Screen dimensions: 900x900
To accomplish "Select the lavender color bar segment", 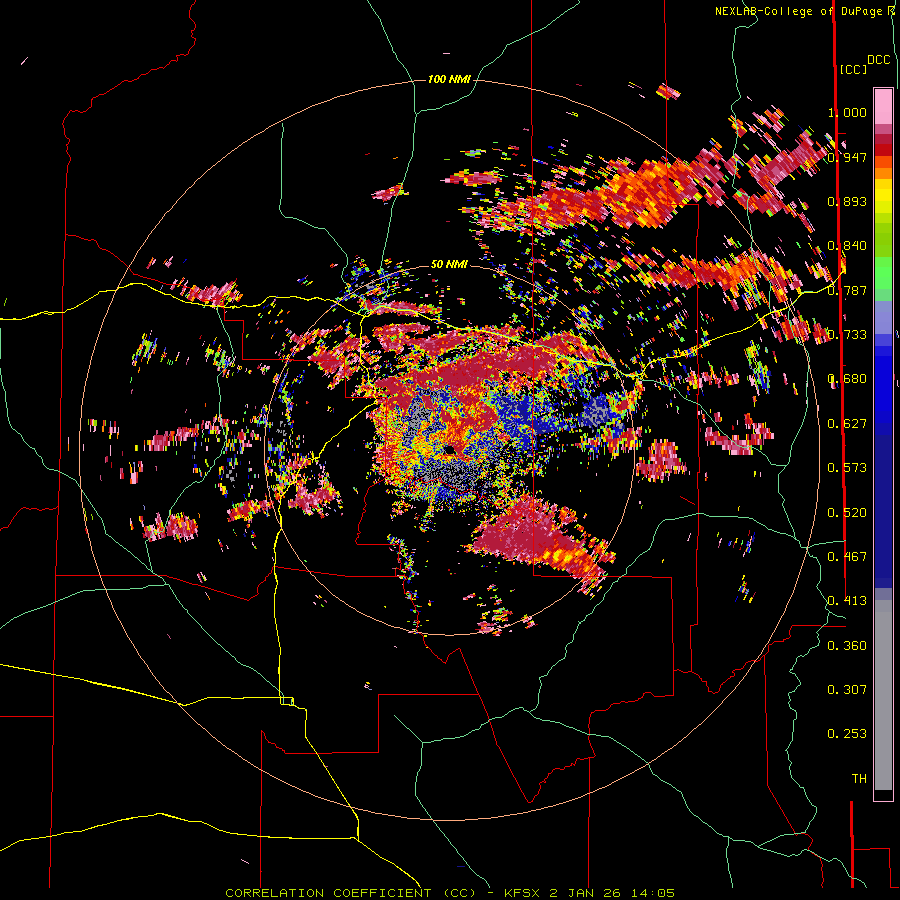I will 883,318.
